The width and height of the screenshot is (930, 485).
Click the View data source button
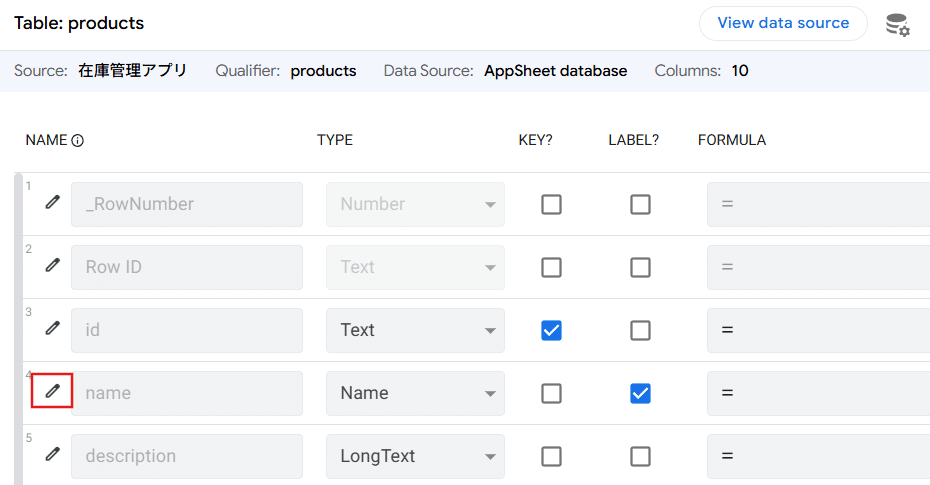point(782,23)
